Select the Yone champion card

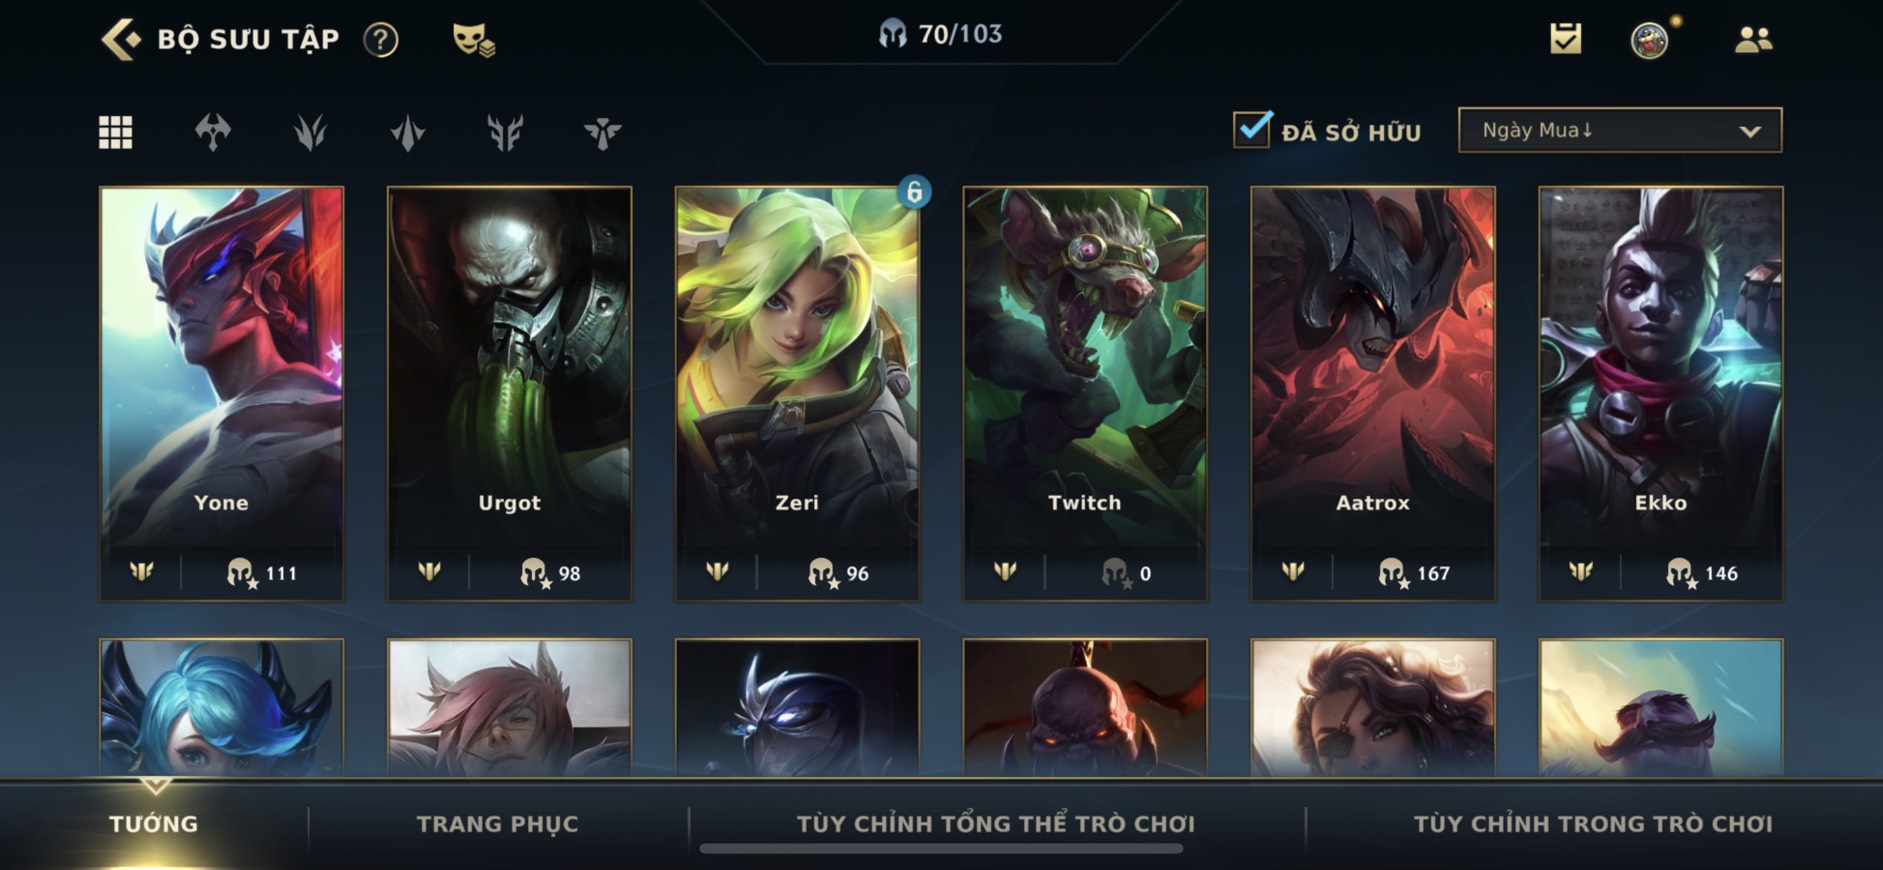click(221, 394)
